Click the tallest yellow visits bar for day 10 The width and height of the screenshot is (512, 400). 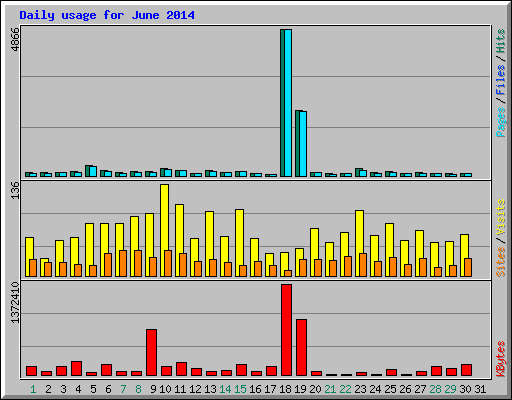[164, 230]
